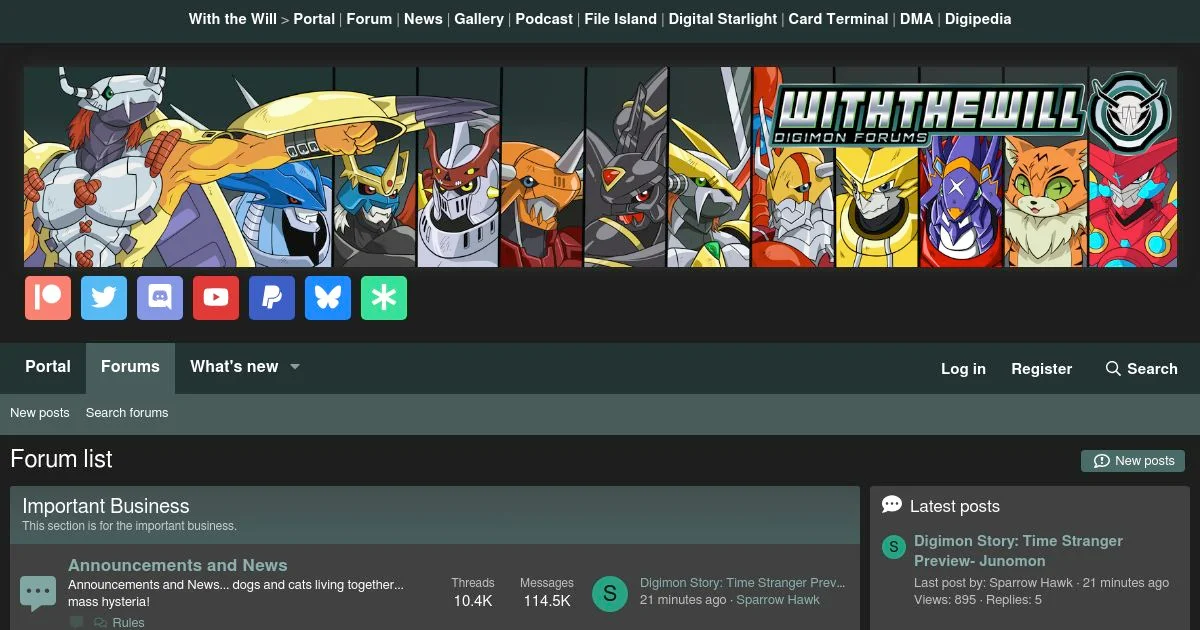Open Card Terminal in the top bar

[x=838, y=19]
